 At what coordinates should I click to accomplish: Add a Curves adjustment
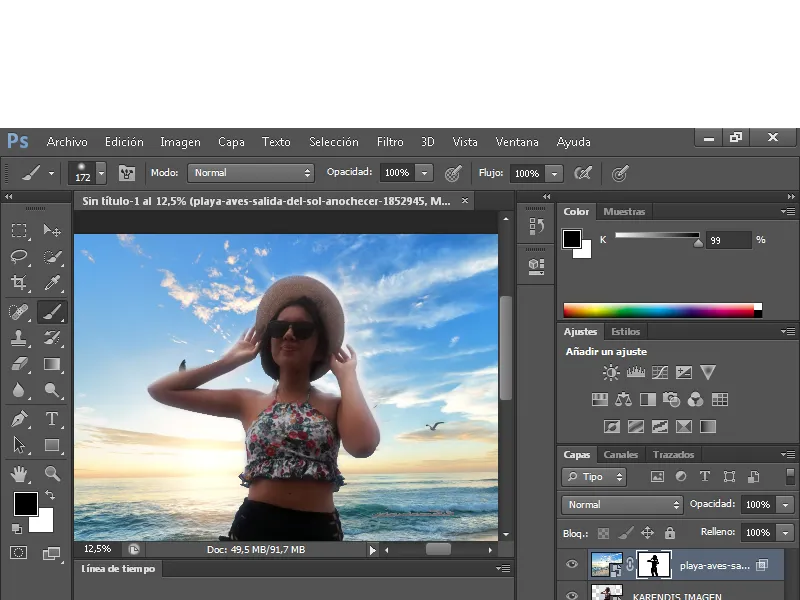click(x=660, y=372)
